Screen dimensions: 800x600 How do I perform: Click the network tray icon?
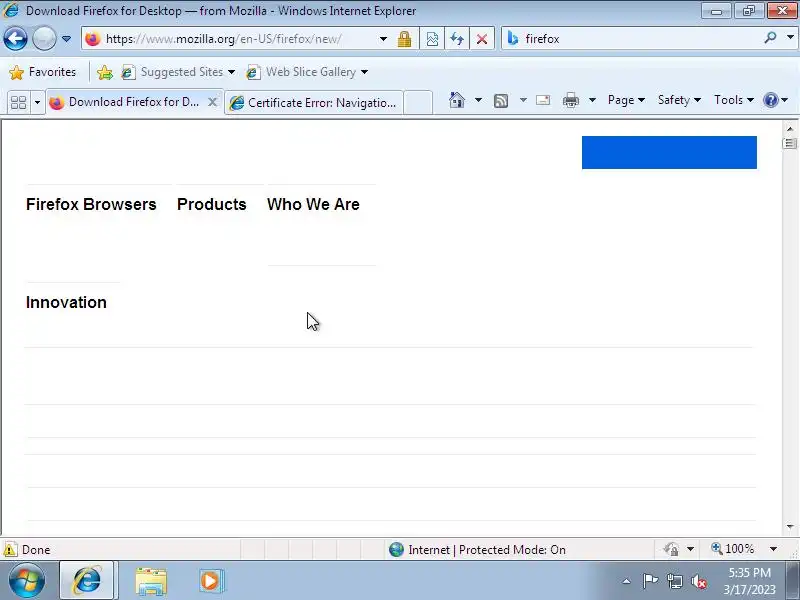click(x=674, y=581)
